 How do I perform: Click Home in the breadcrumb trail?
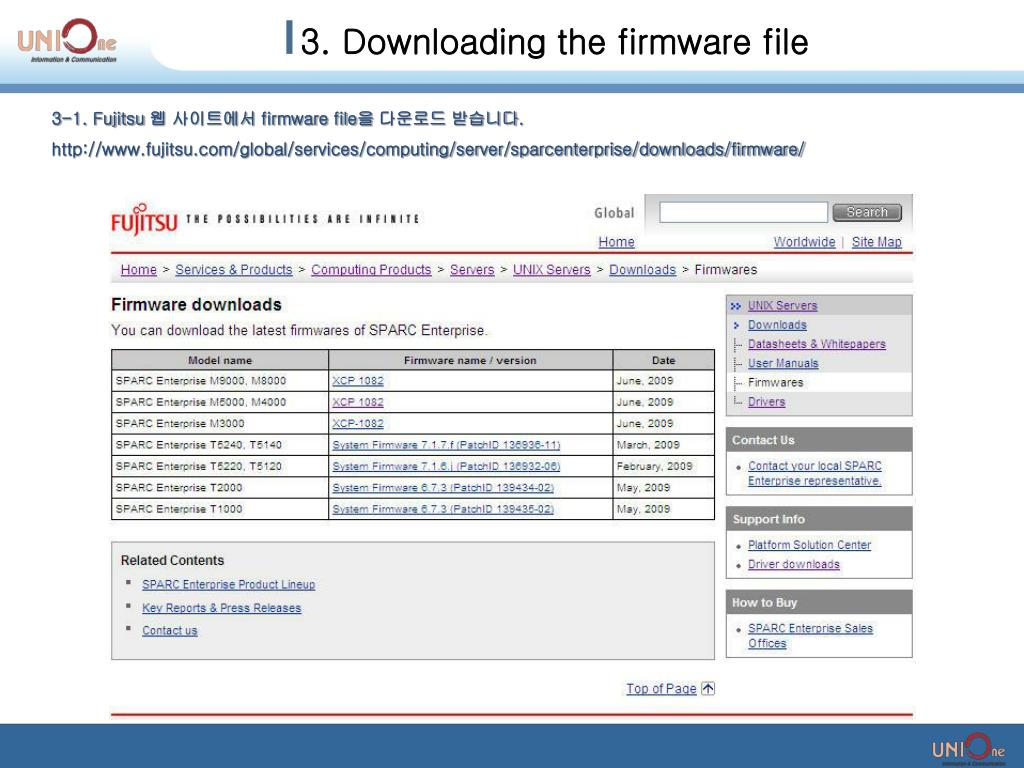[x=138, y=270]
